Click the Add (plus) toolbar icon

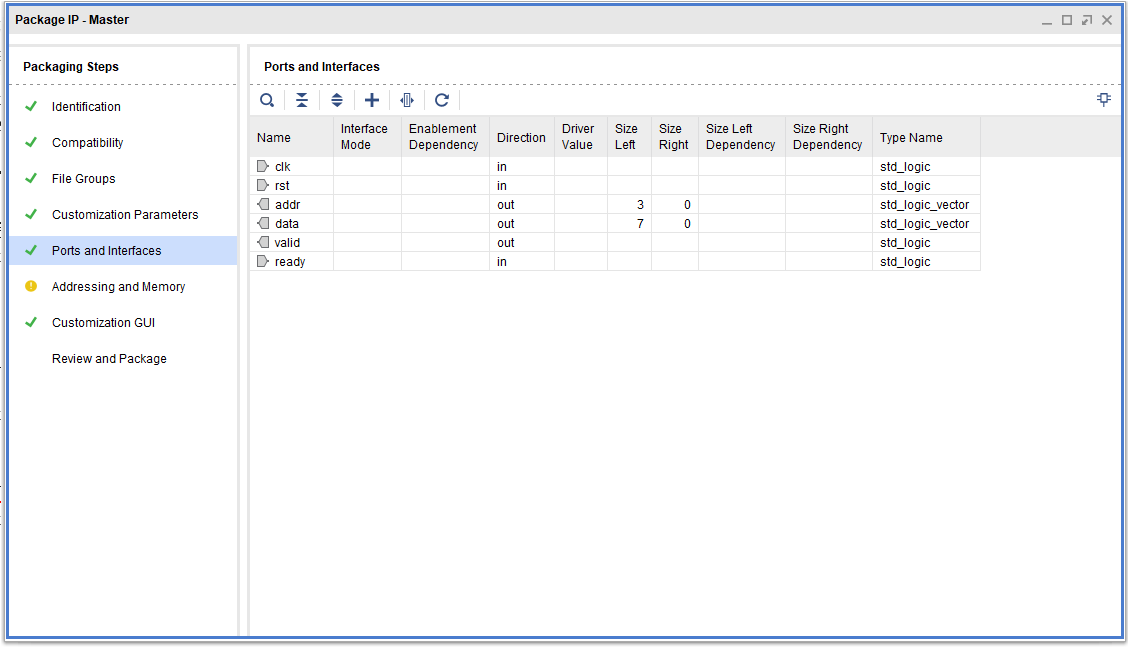[372, 101]
